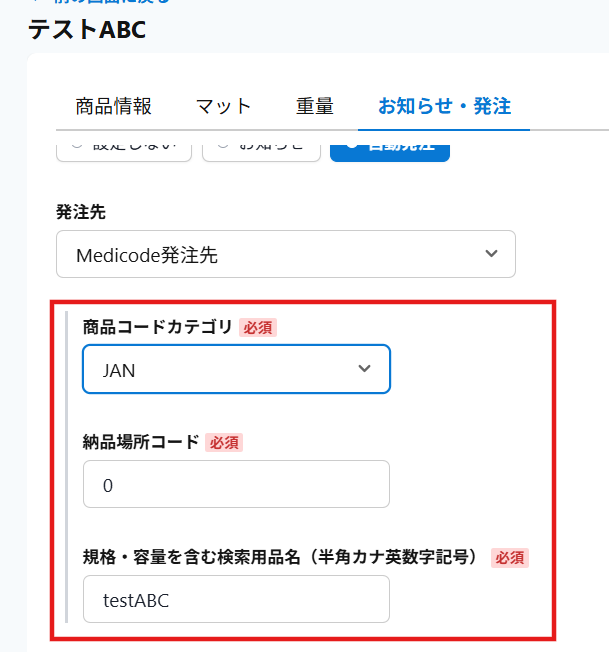
Task: Choose the 自動発注 radio option
Action: (389, 146)
